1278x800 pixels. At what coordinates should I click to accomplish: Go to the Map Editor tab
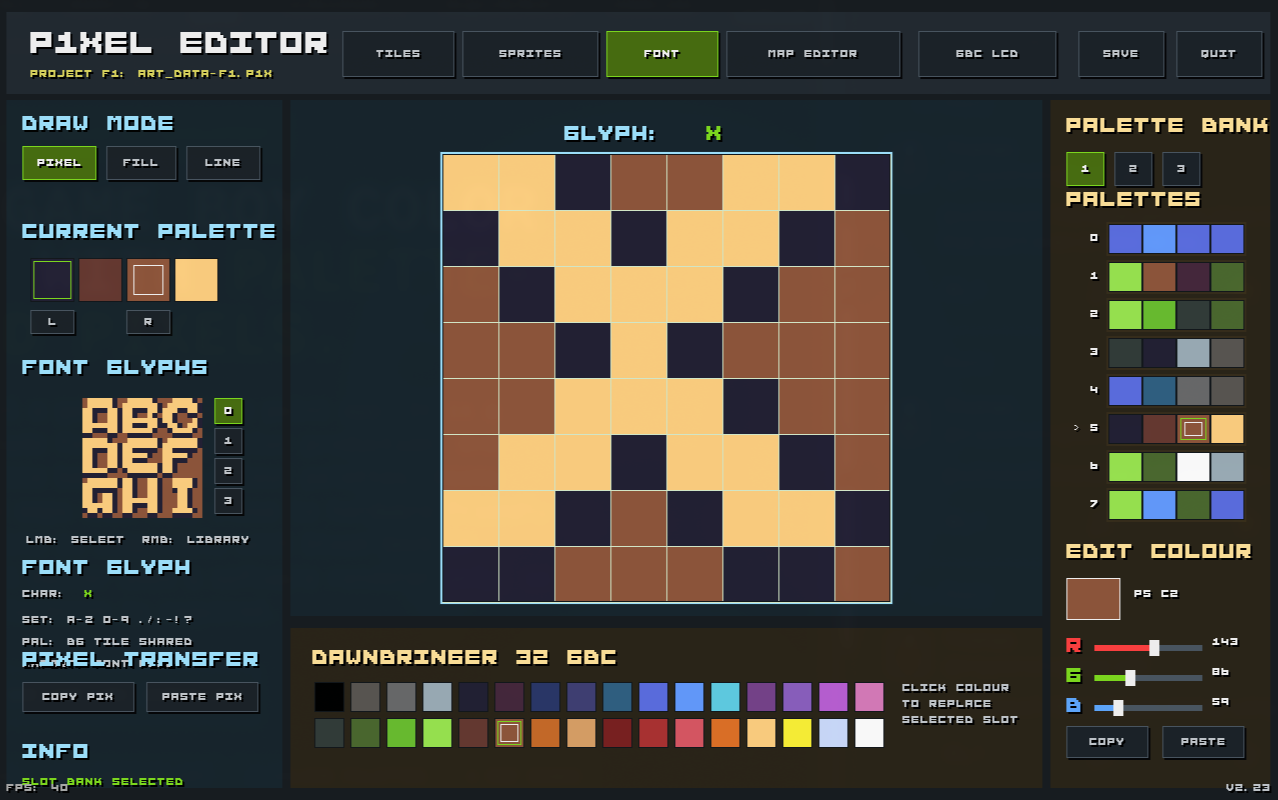[813, 54]
